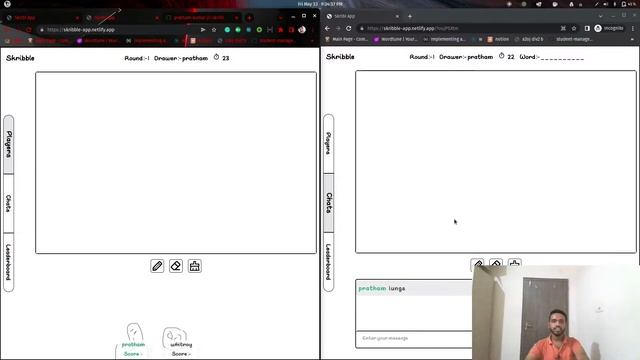Open 'Notion' bookmark in right browser
The width and height of the screenshot is (640, 360).
coord(498,39)
